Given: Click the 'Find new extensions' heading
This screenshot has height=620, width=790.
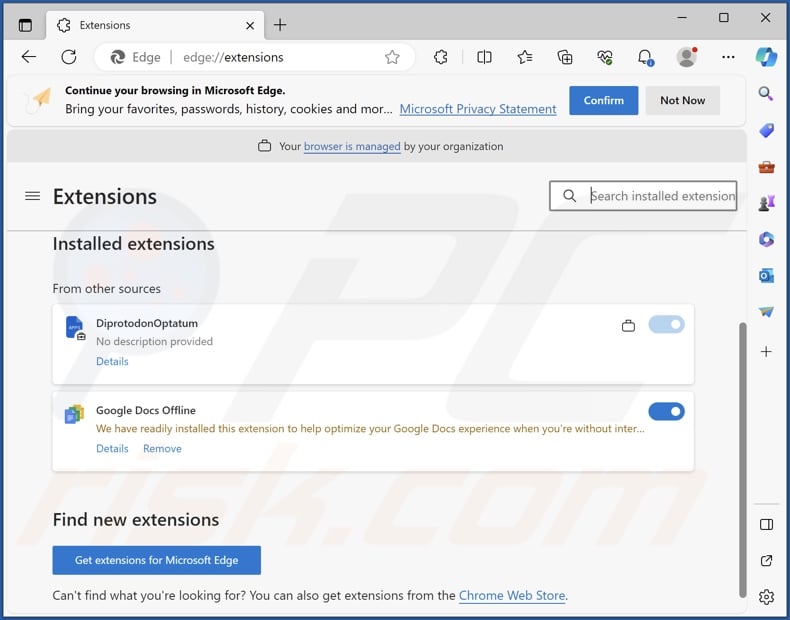Looking at the screenshot, I should 136,519.
